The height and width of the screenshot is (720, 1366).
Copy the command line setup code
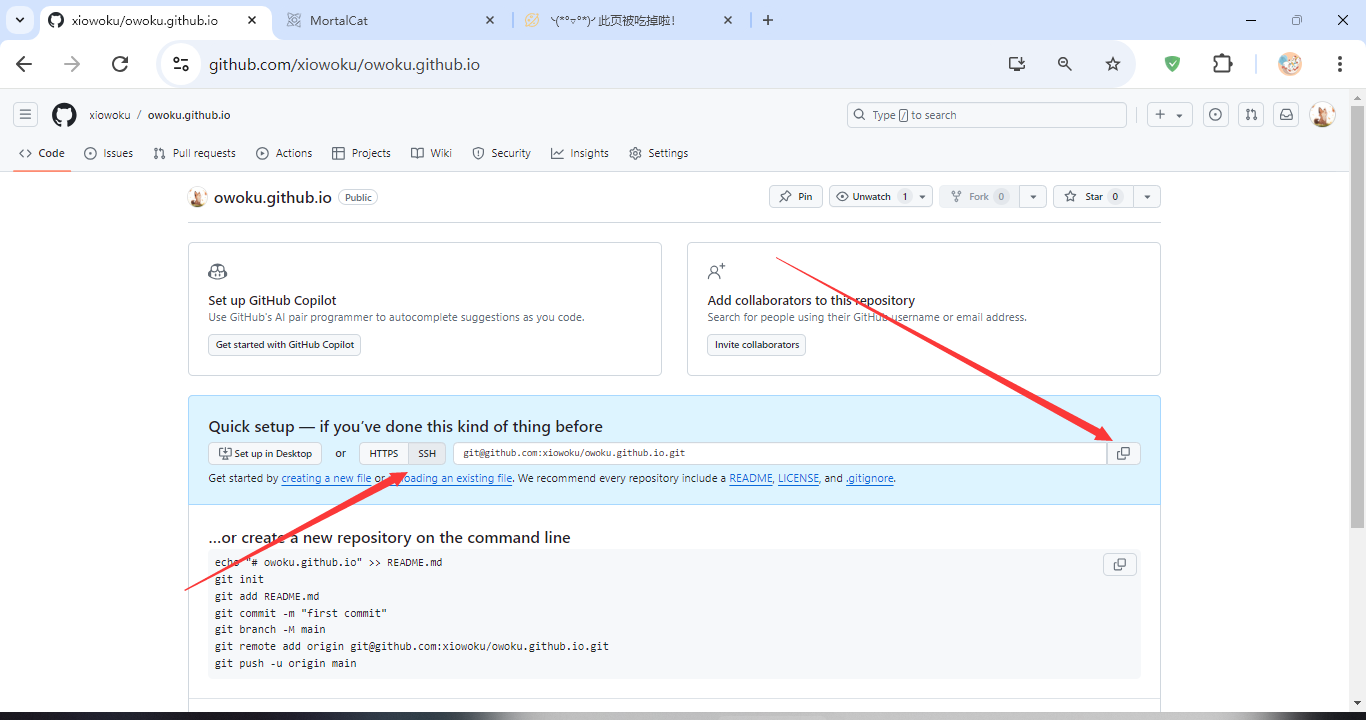(1119, 565)
